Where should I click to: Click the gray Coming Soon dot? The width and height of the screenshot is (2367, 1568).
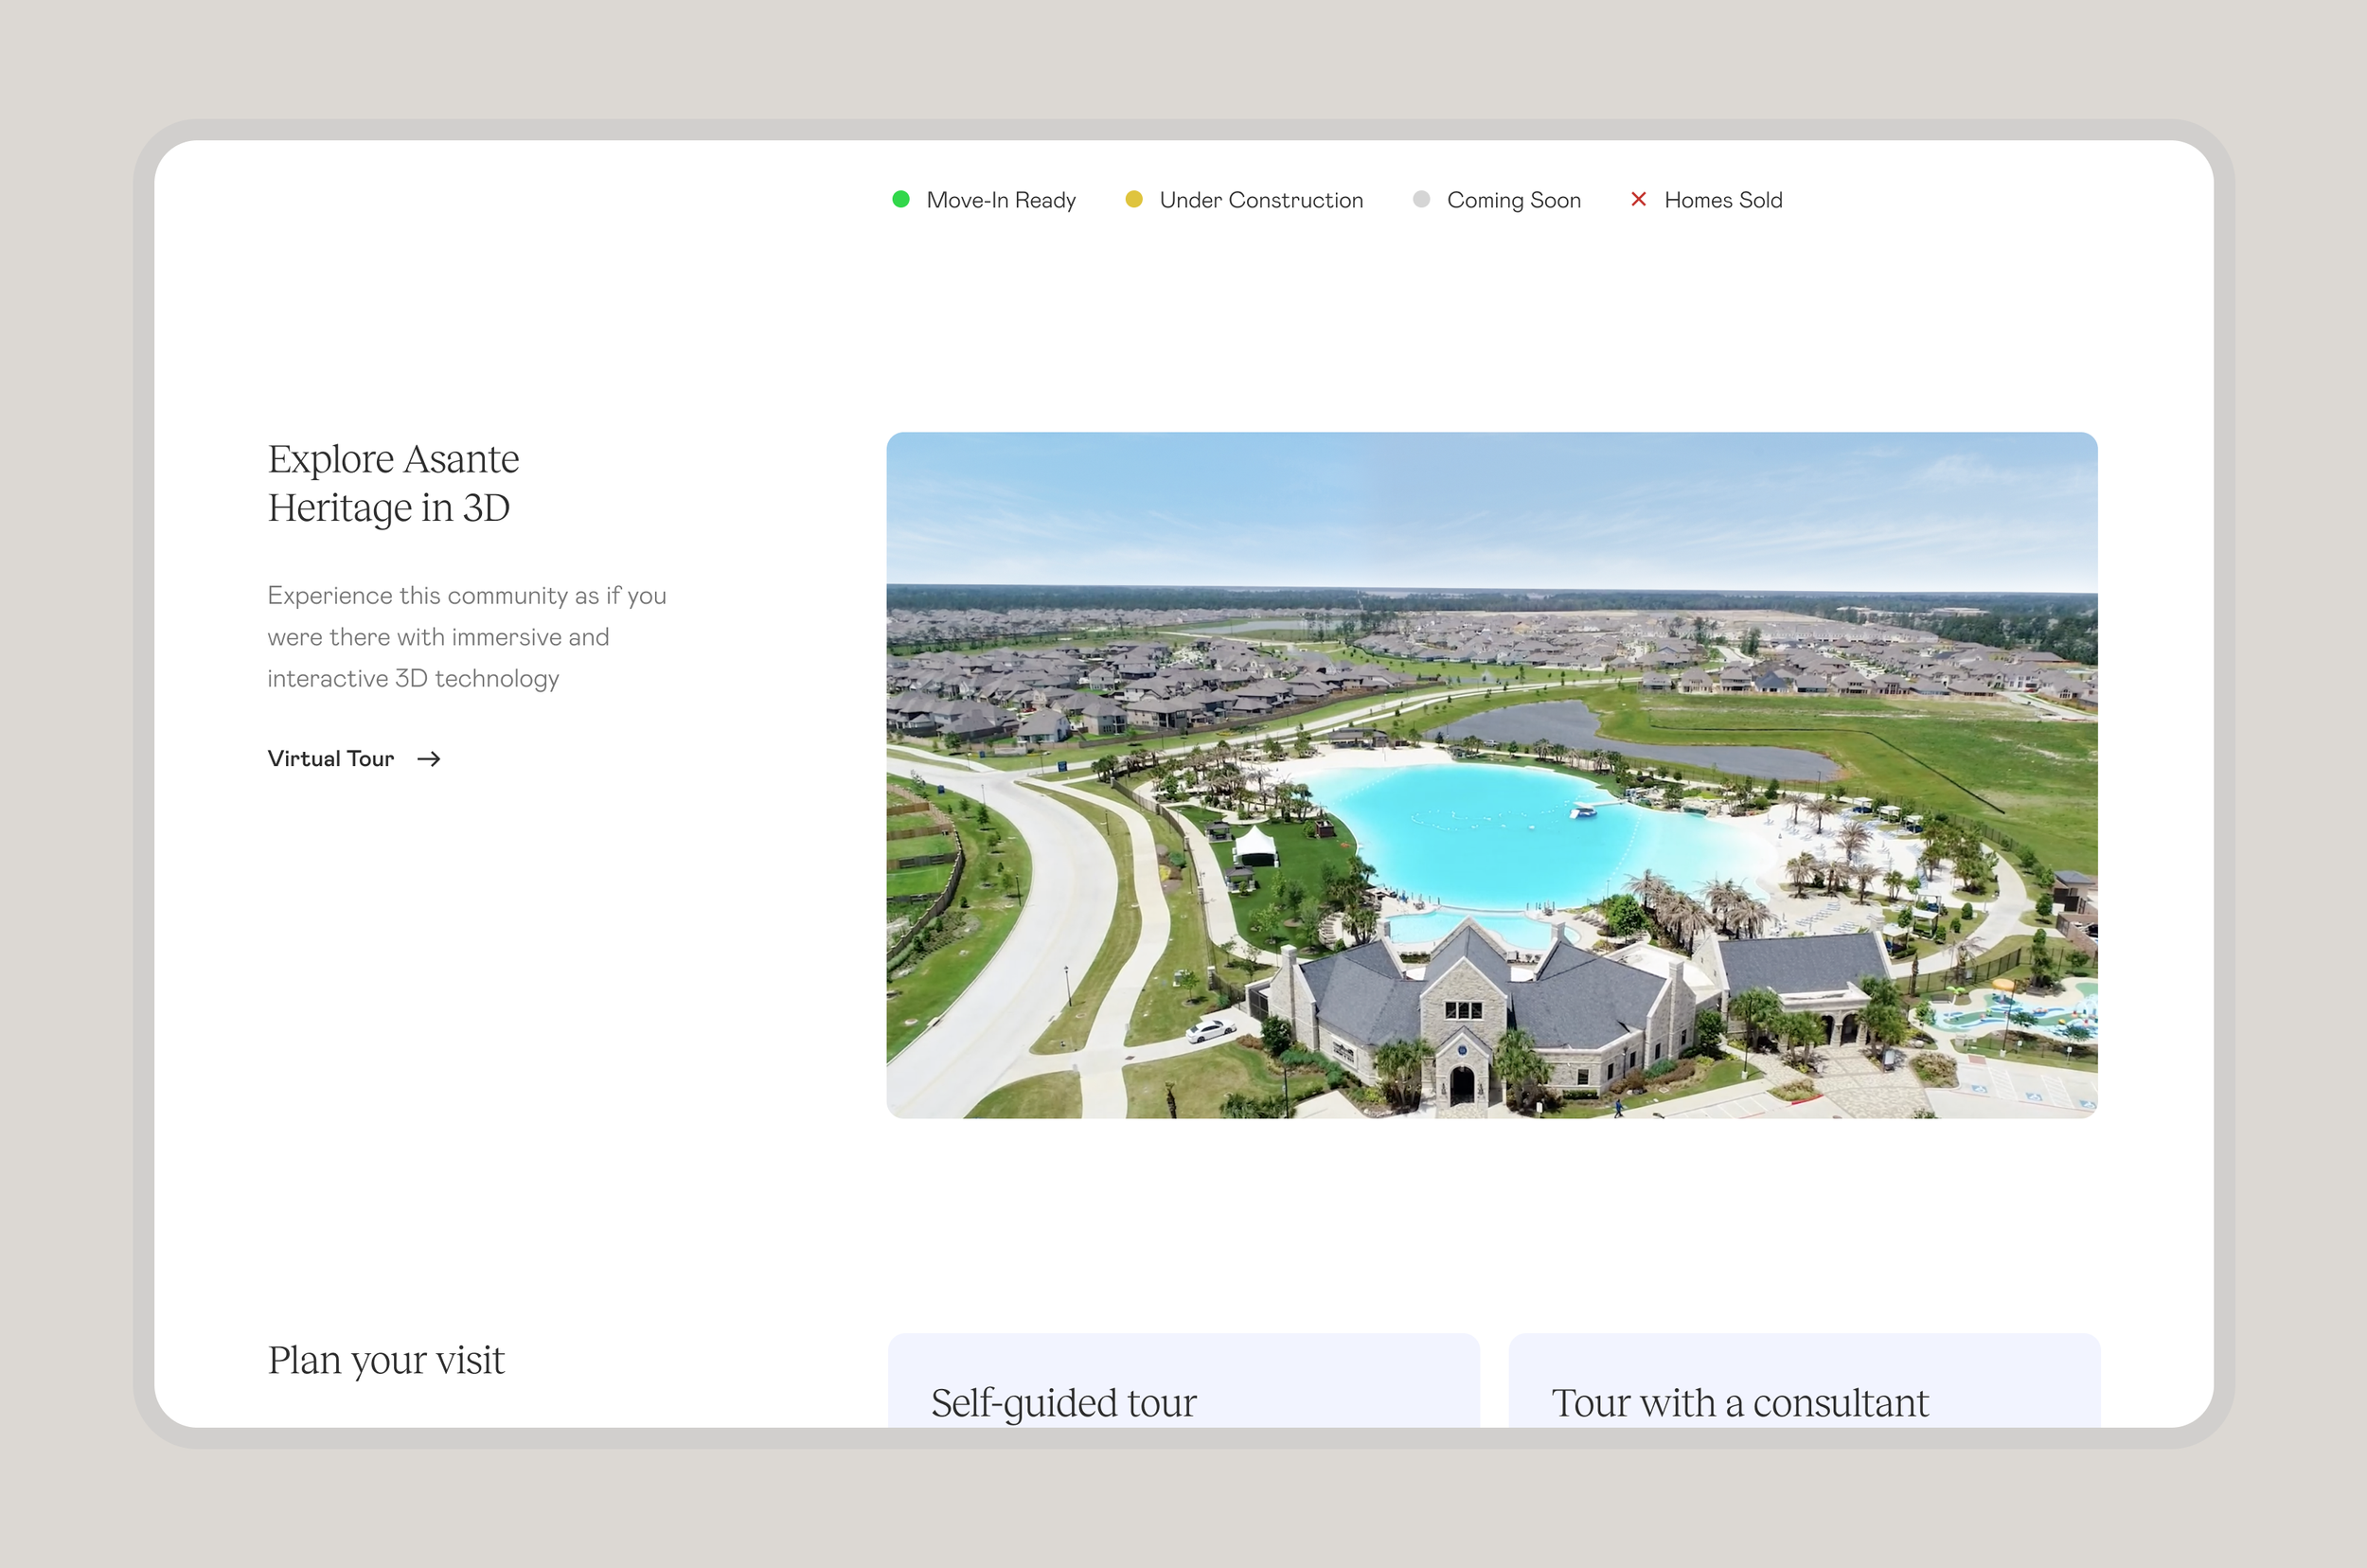(x=1420, y=199)
